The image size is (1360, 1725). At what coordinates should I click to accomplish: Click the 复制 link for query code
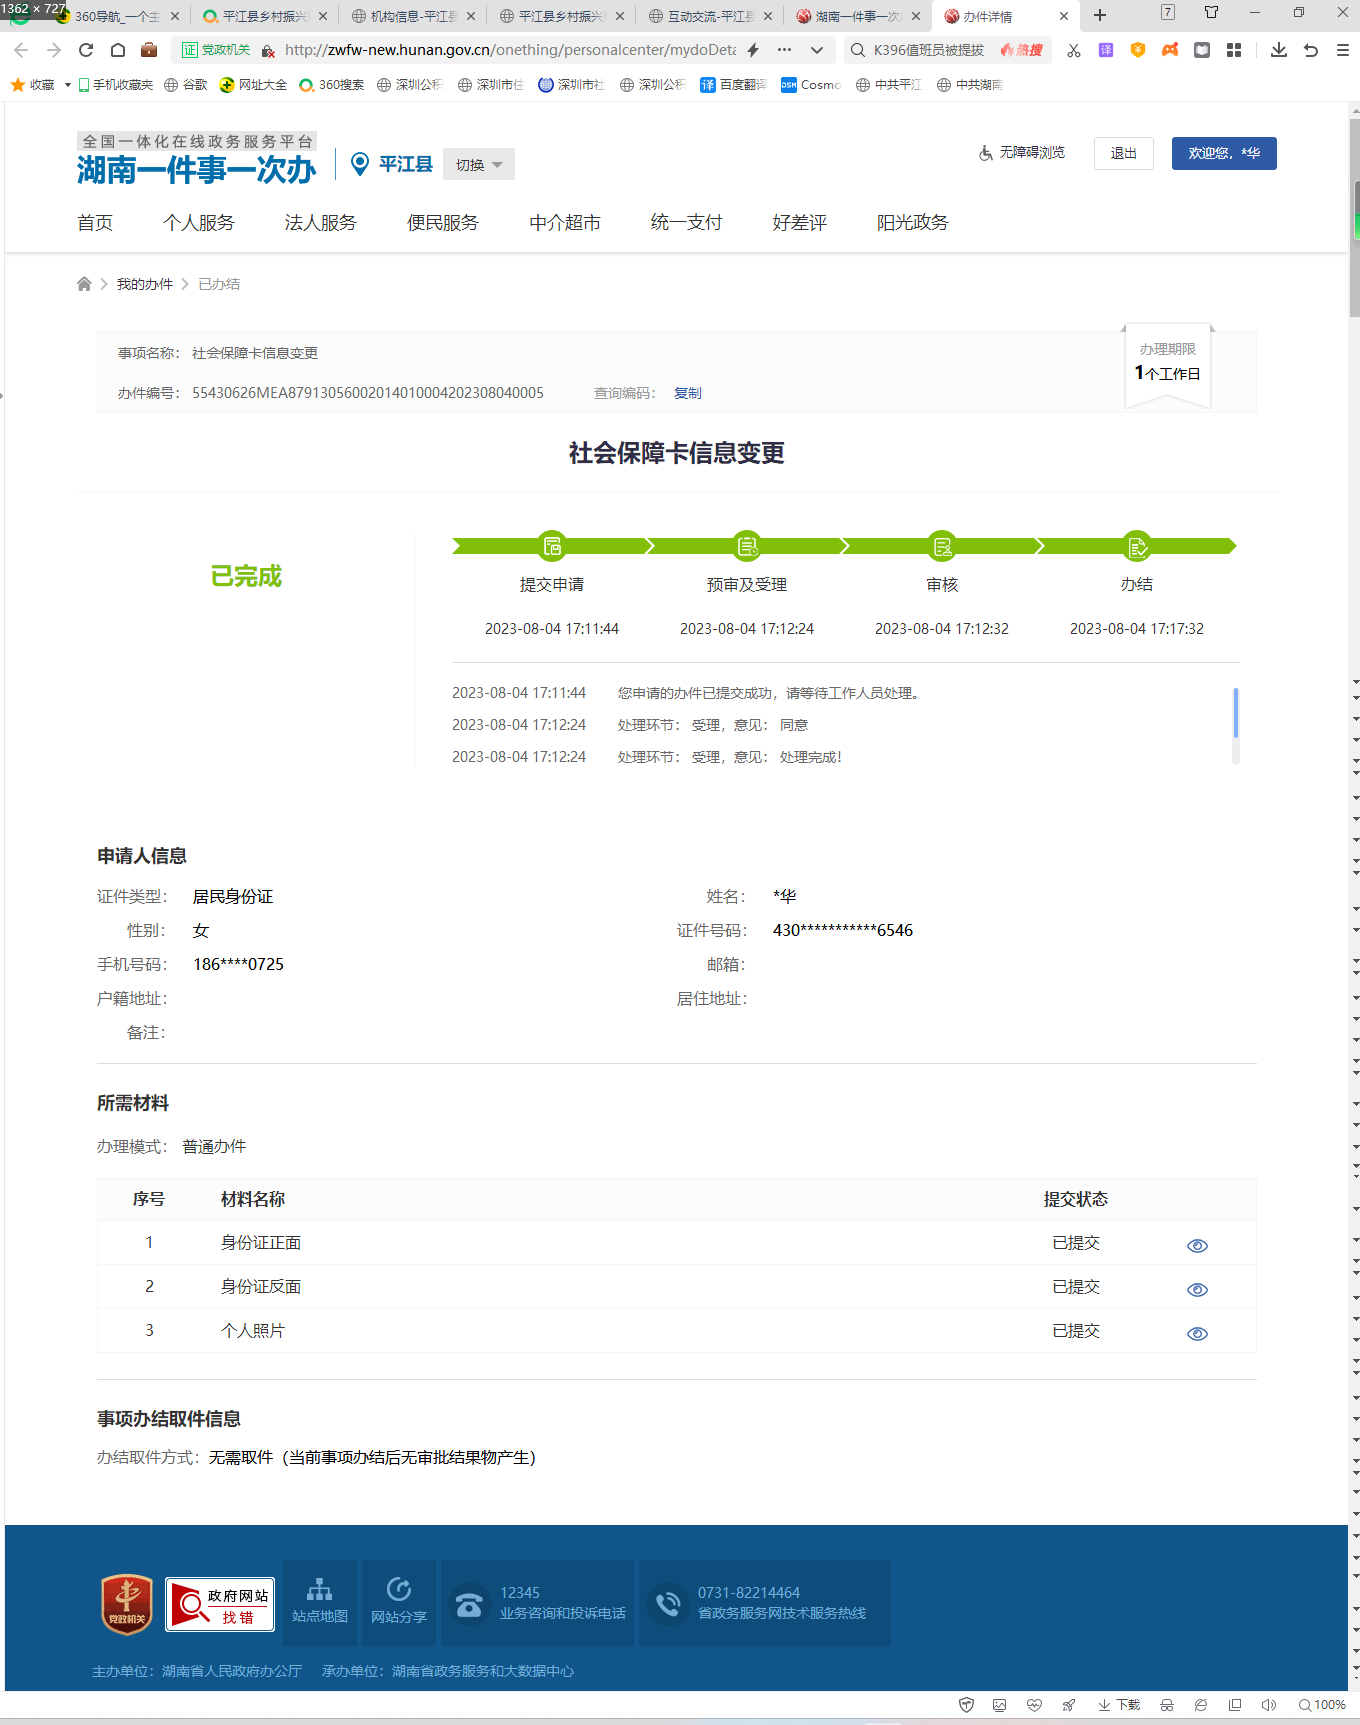[x=688, y=393]
